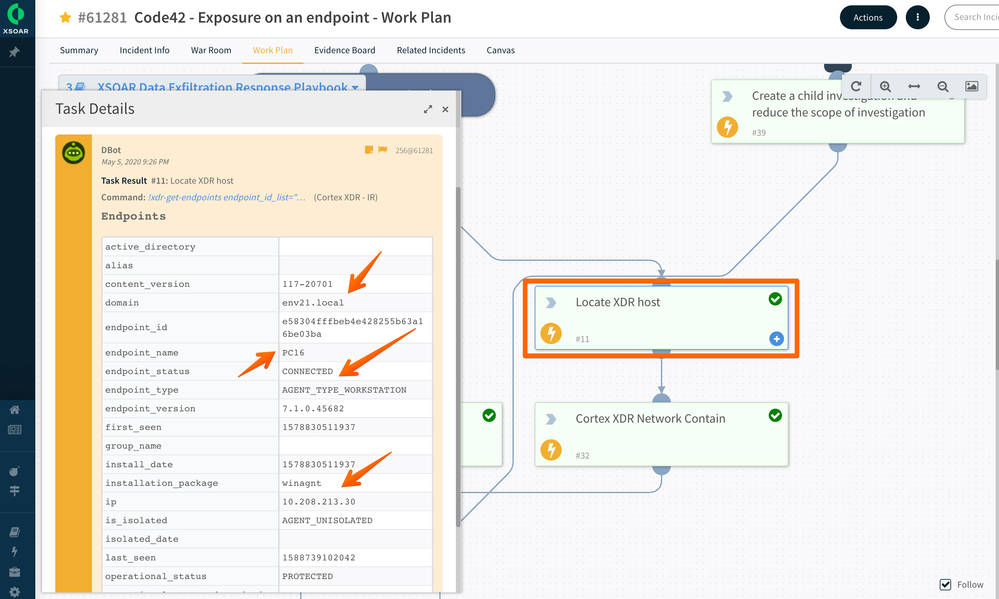Switch to the Evidence Board tab

344,50
